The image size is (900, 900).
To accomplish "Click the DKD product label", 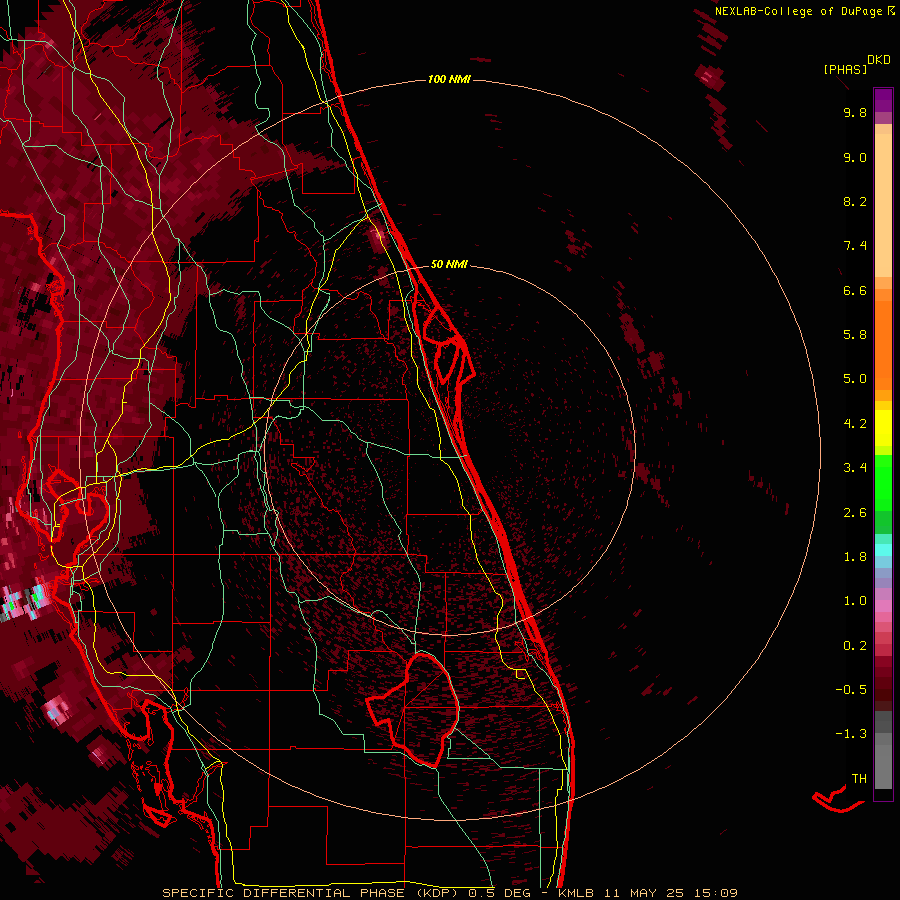I will coord(879,60).
